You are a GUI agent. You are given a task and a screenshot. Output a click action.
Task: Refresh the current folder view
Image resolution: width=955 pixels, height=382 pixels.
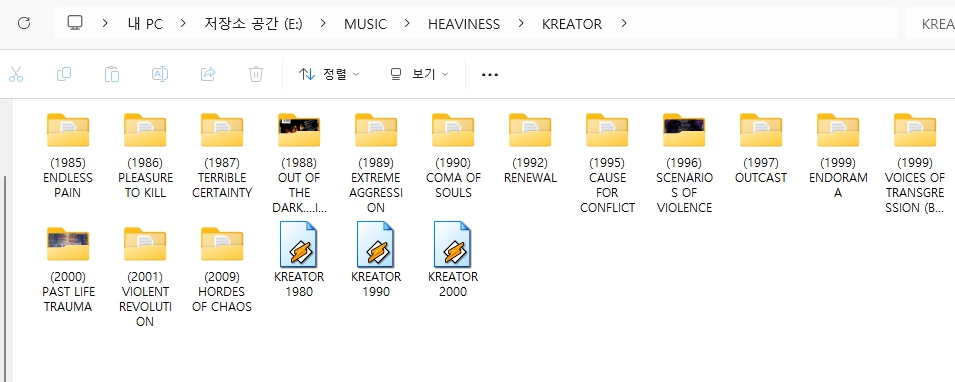(24, 24)
